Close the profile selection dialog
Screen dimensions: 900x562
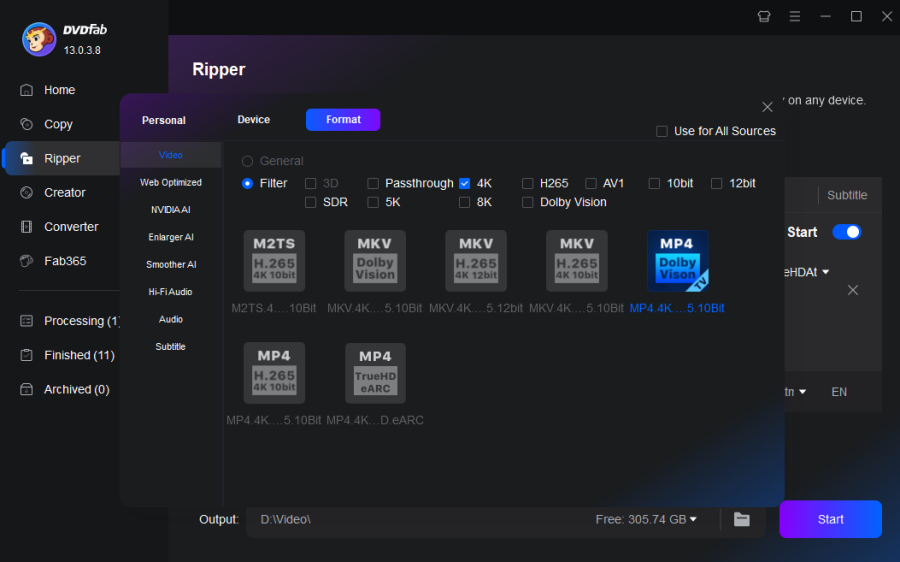(767, 107)
